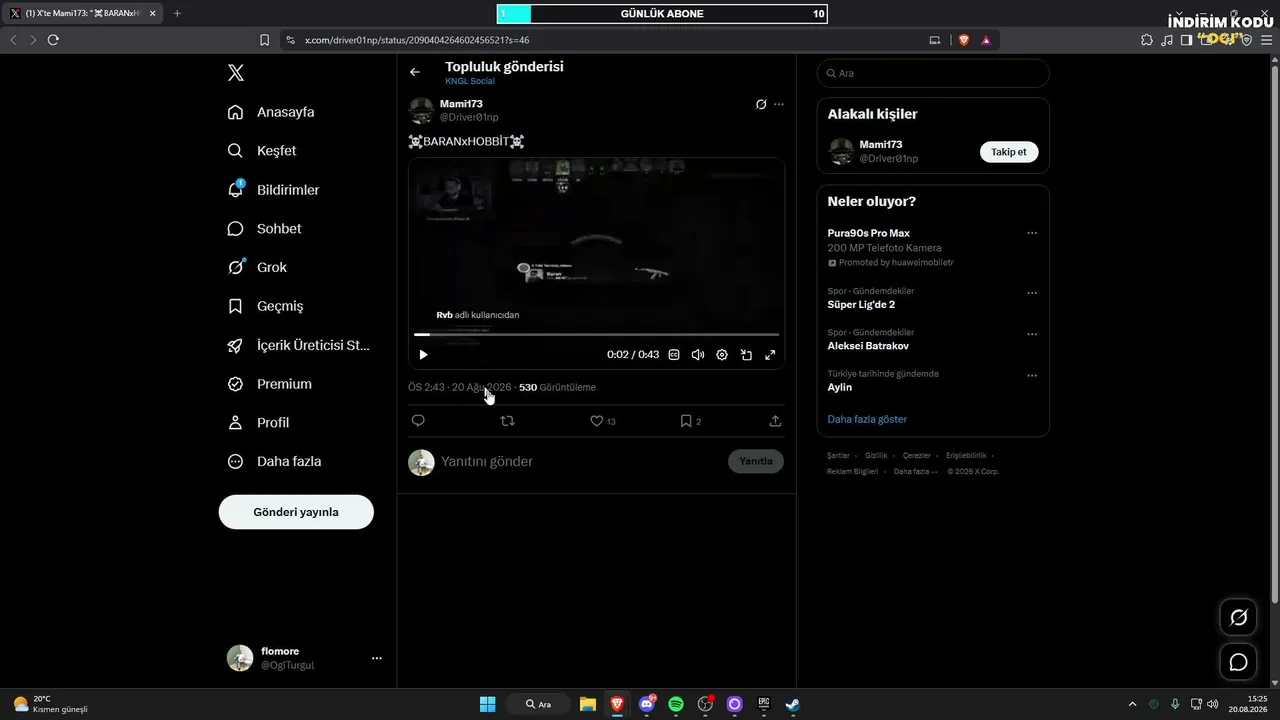Open Spotify from the taskbar
1280x720 pixels.
point(676,704)
